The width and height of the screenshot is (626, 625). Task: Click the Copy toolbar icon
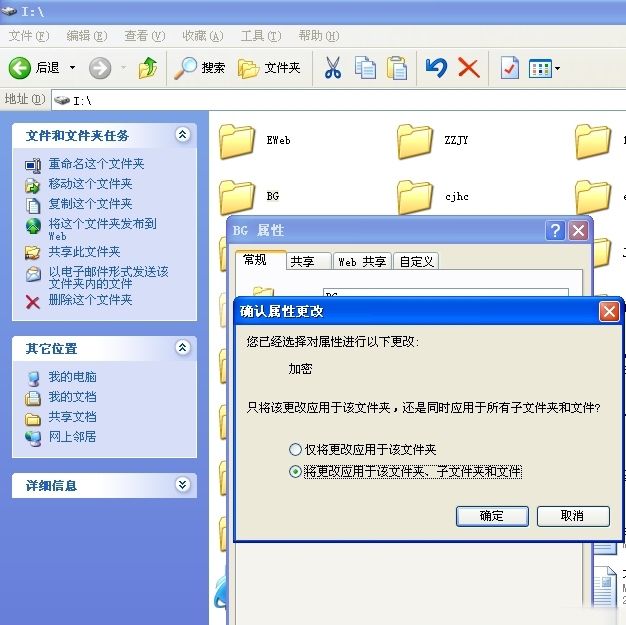tap(365, 68)
